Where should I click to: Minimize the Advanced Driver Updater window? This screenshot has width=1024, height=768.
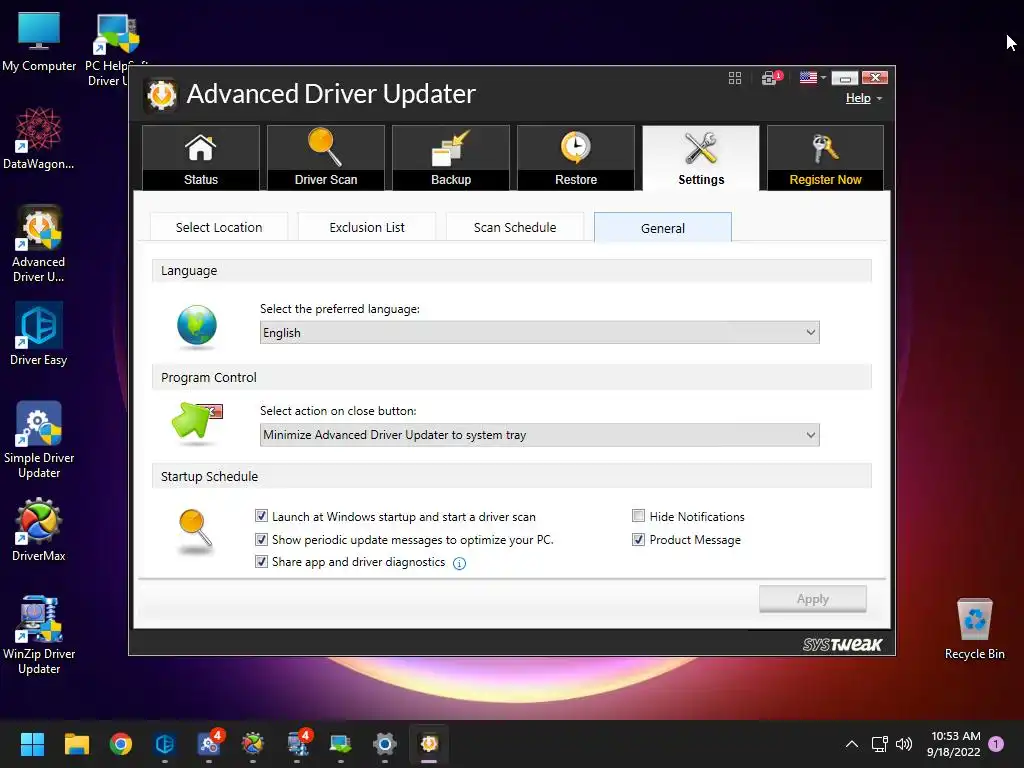click(x=844, y=78)
